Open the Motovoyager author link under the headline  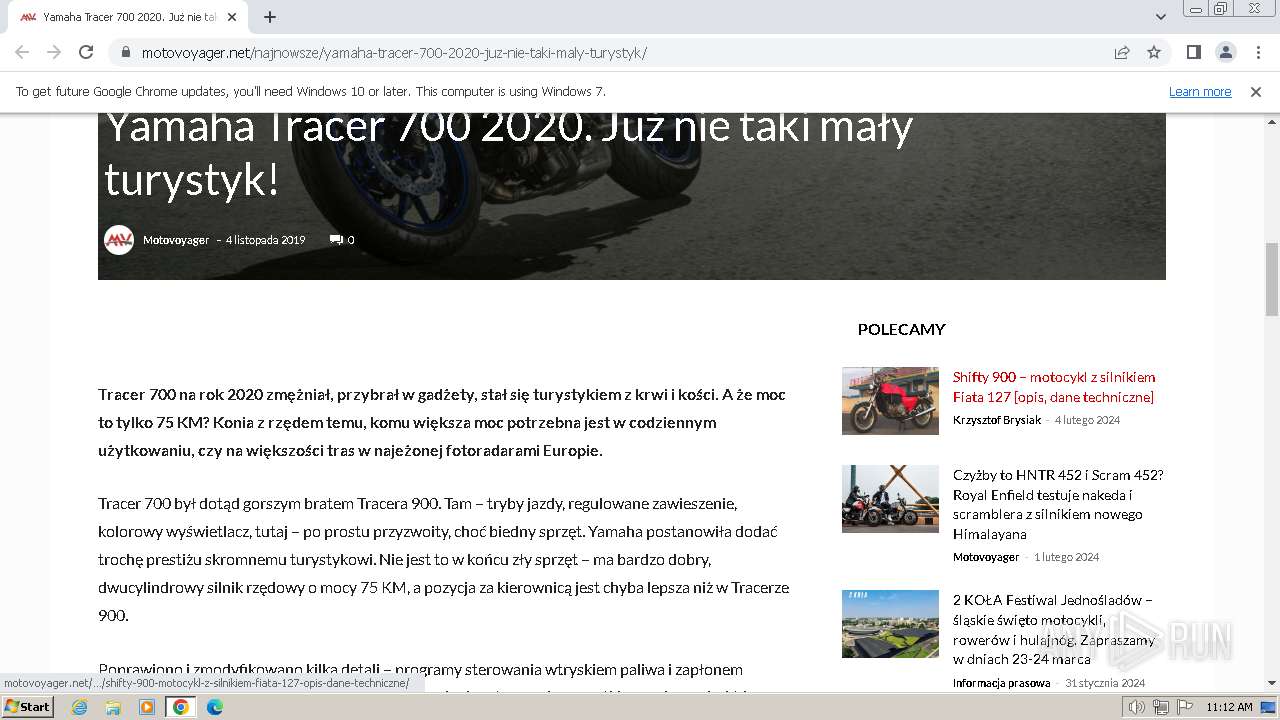coord(176,240)
